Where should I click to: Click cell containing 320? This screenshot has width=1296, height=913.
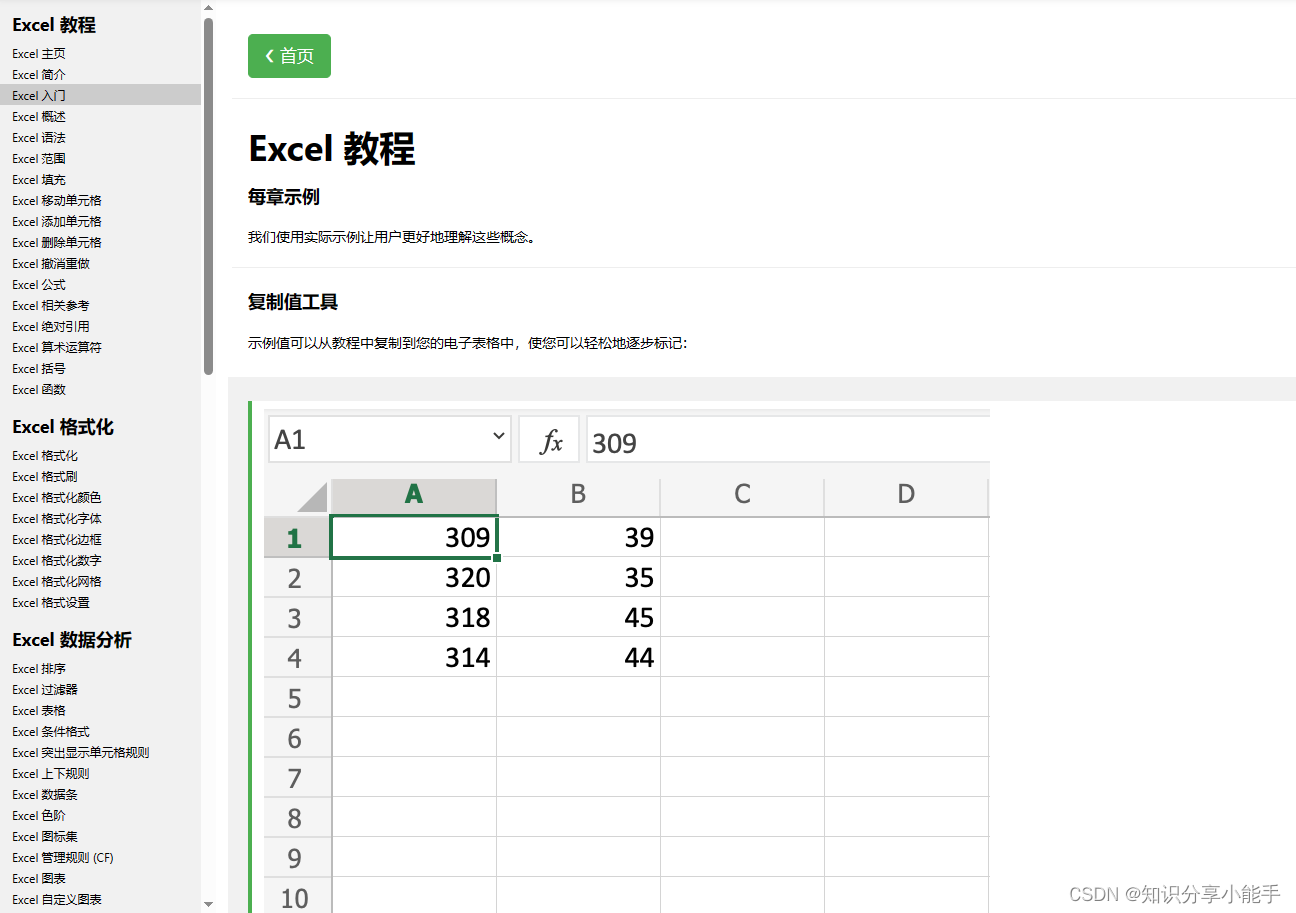[414, 578]
